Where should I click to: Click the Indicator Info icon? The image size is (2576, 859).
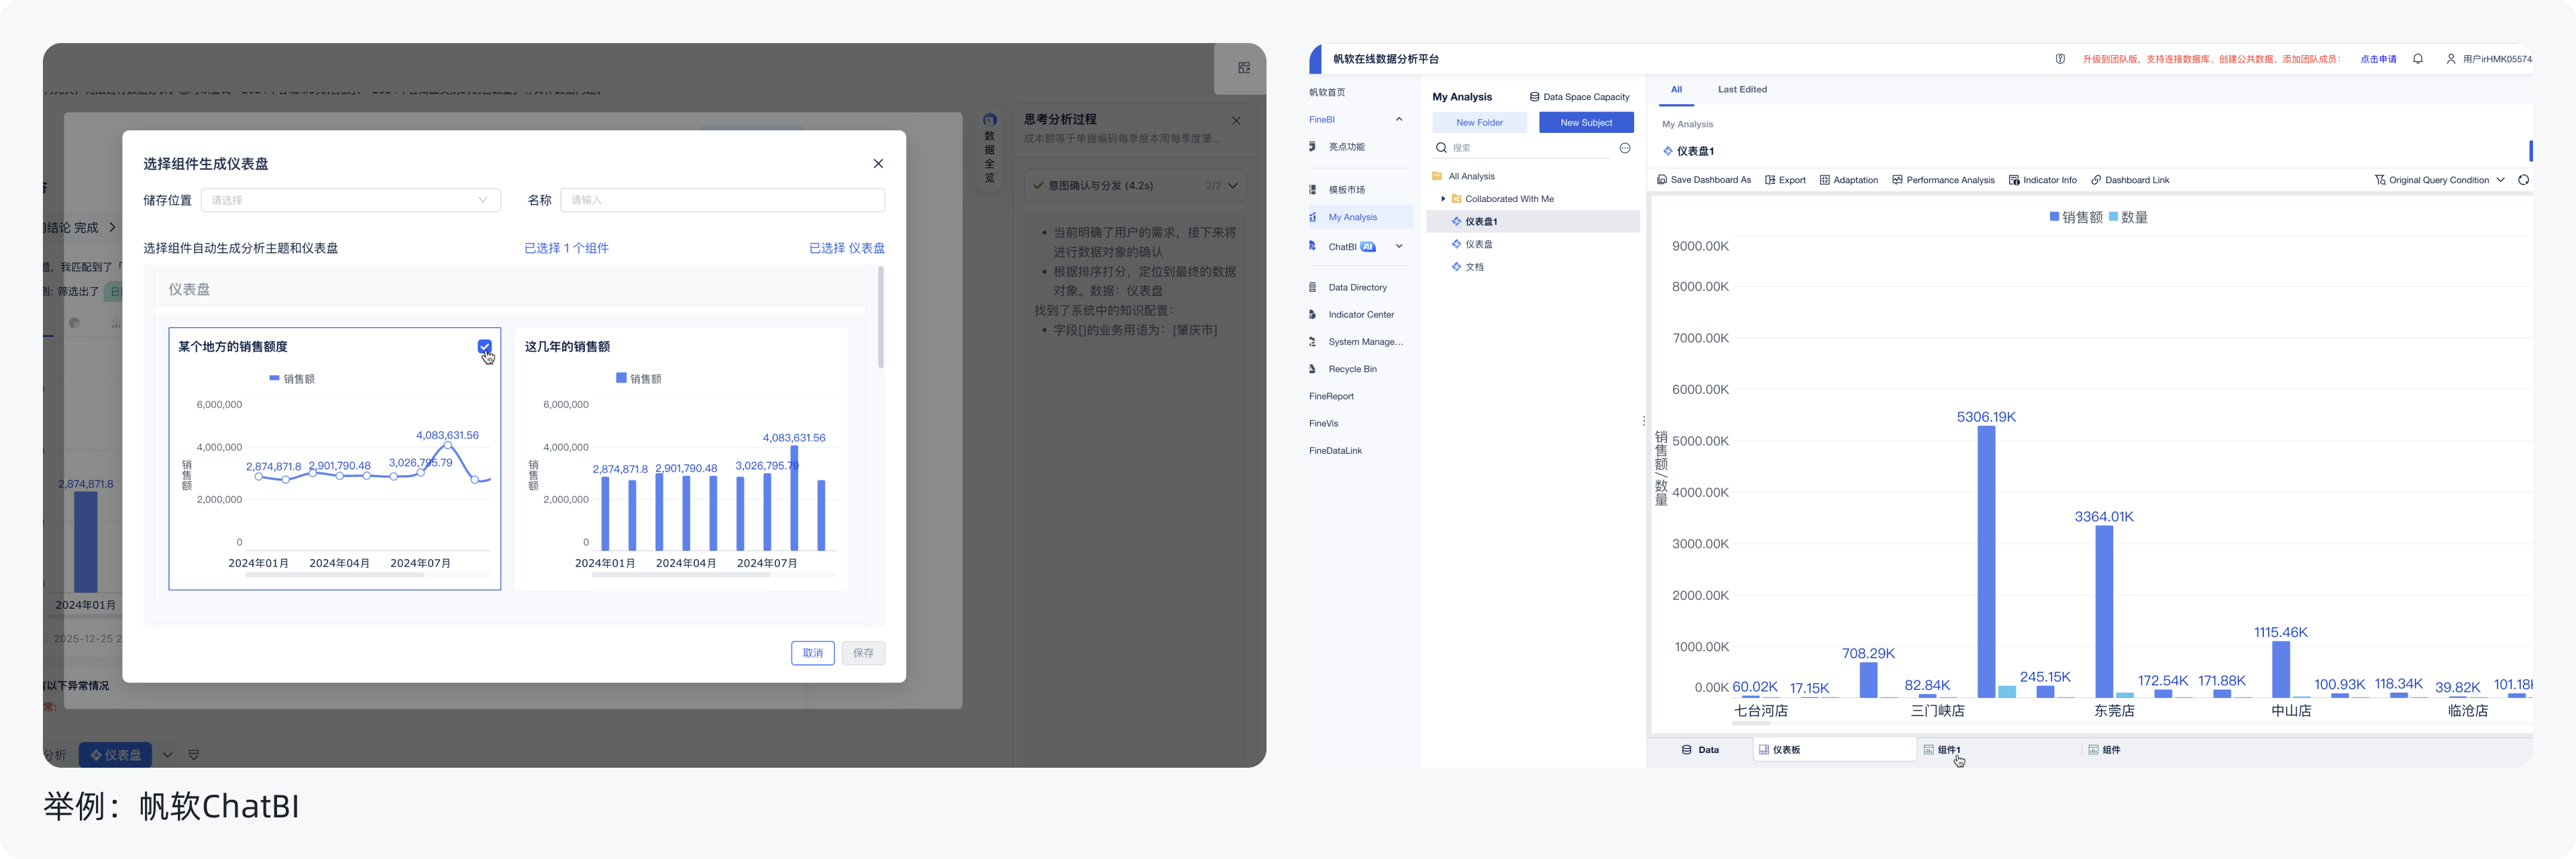point(2014,180)
